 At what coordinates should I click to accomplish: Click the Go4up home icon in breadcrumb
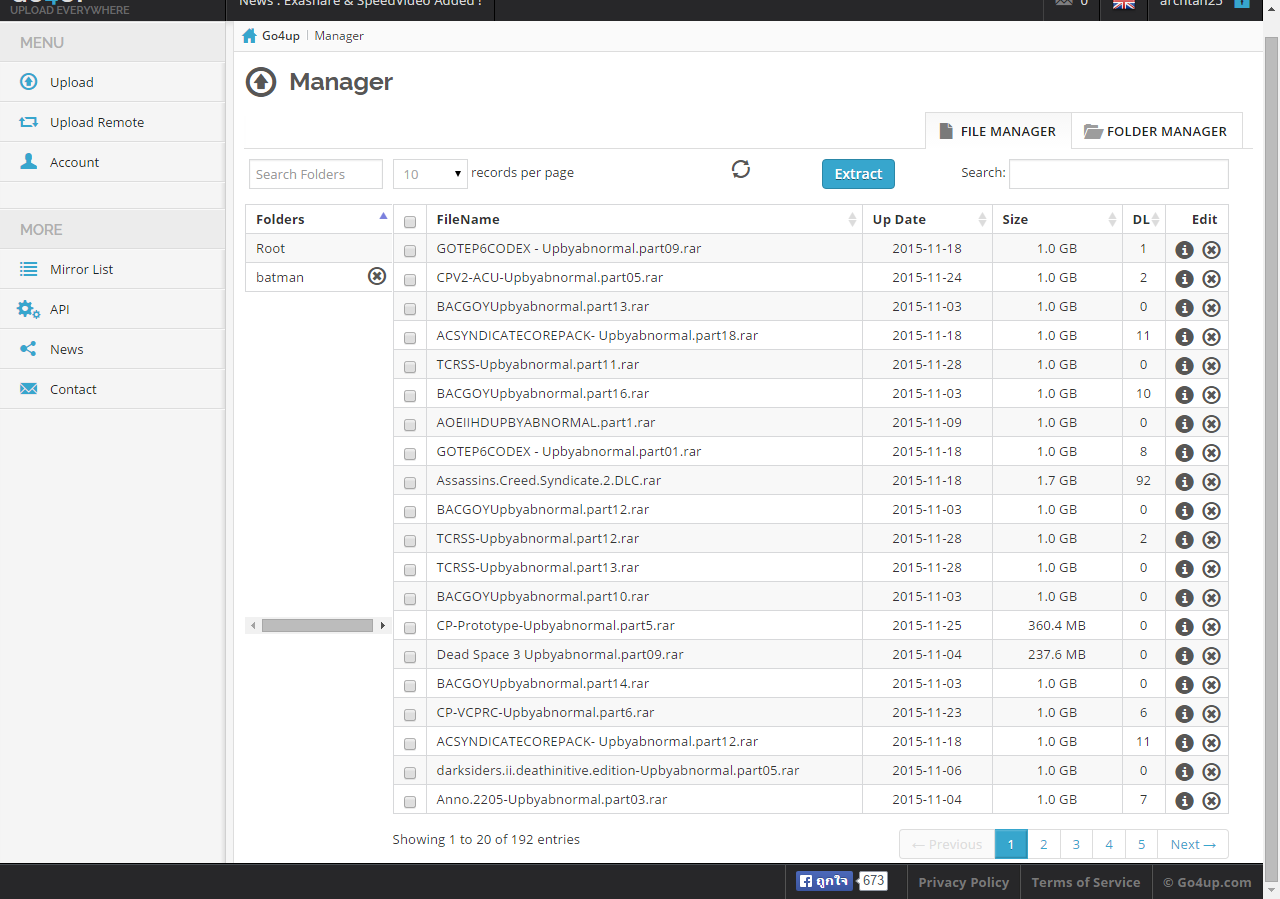coord(250,36)
